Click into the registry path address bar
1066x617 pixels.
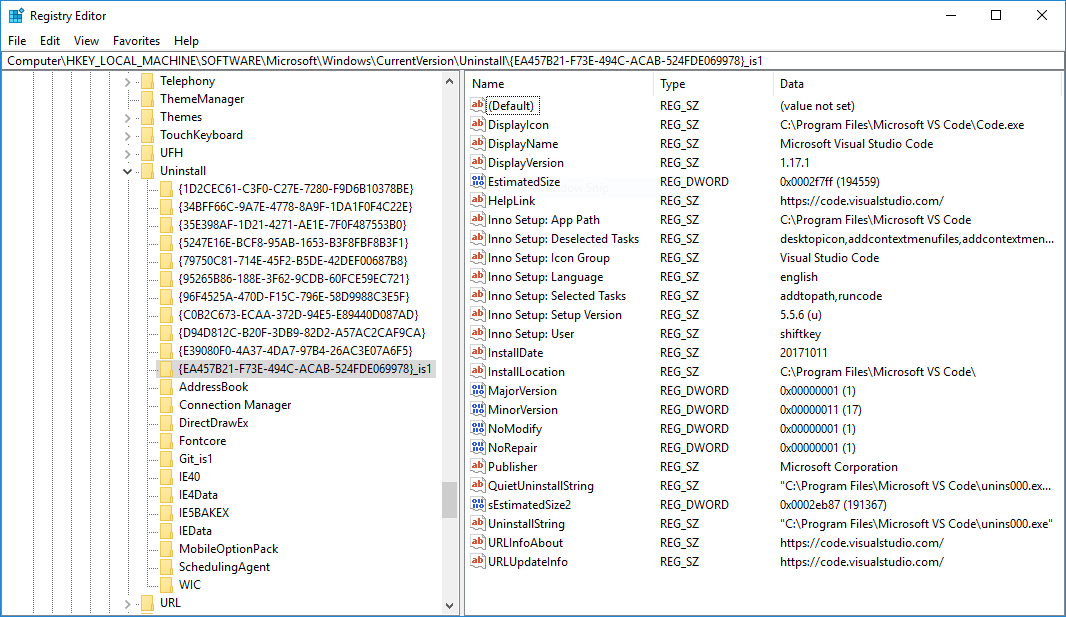[x=532, y=60]
